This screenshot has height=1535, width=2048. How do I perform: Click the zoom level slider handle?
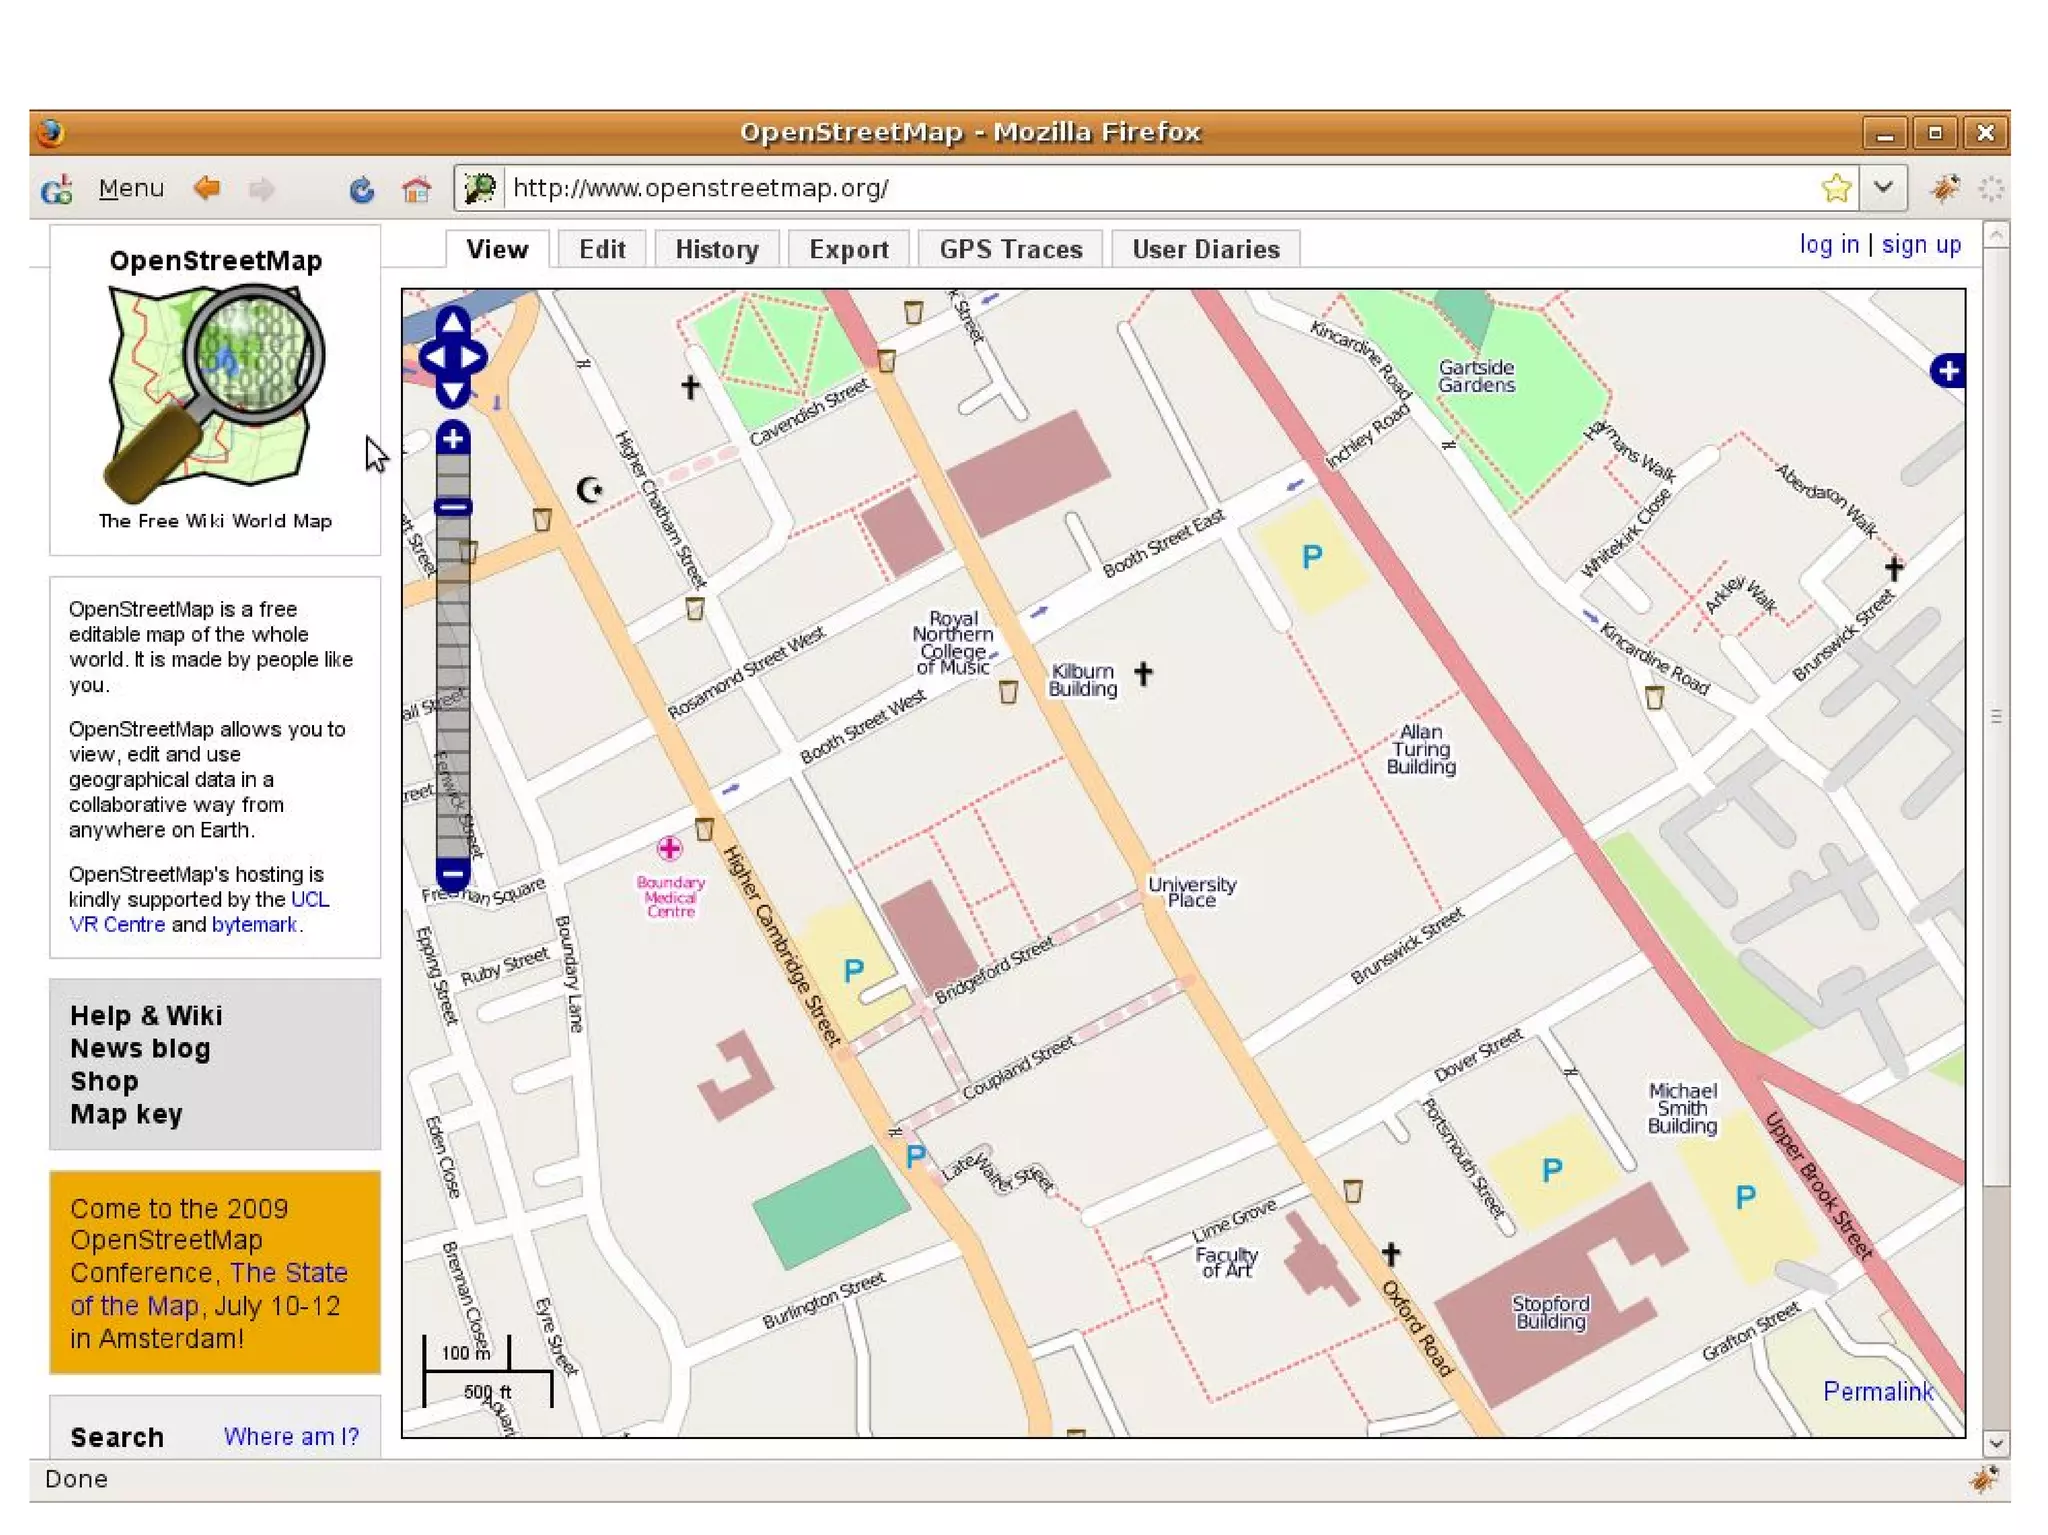453,507
